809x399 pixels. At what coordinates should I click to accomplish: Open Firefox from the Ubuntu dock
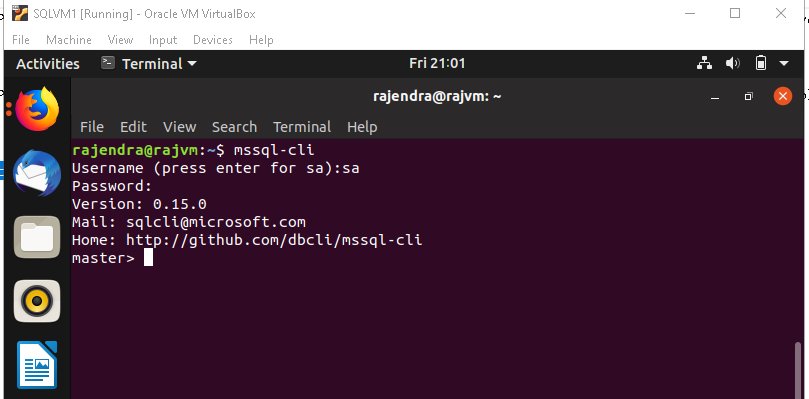click(37, 109)
